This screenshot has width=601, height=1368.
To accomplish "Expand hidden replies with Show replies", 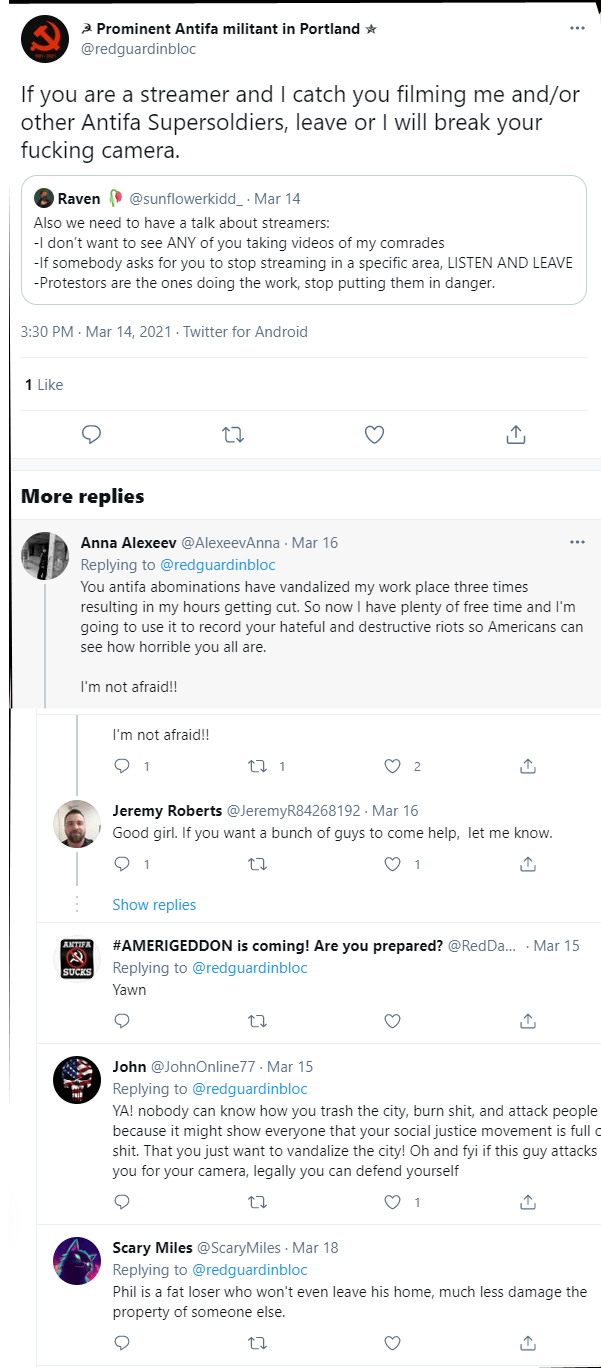I will click(154, 905).
